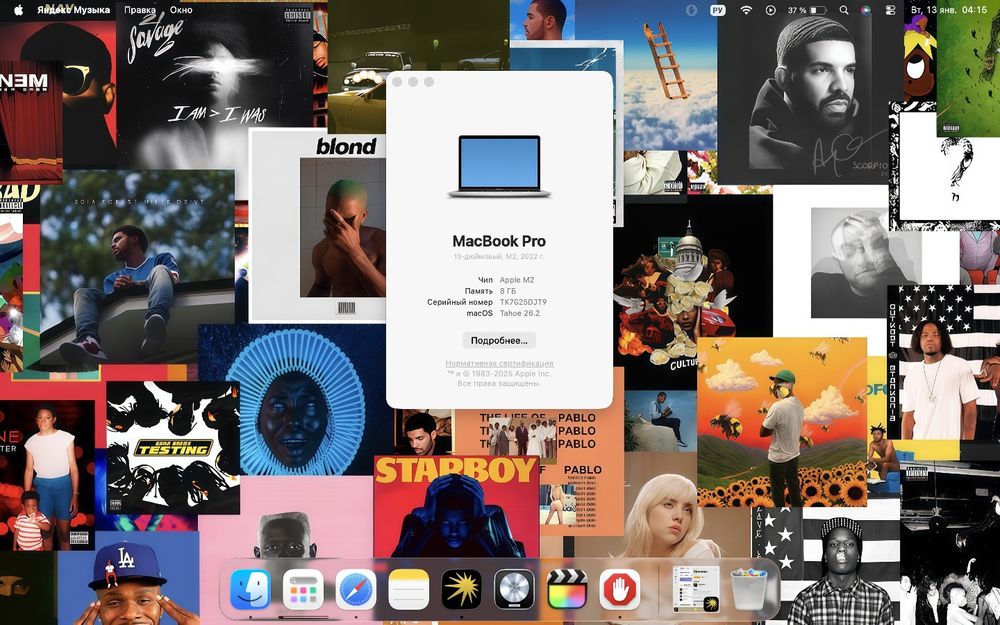Open the Правка menu
Screen dimensions: 1000x625
click(140, 10)
